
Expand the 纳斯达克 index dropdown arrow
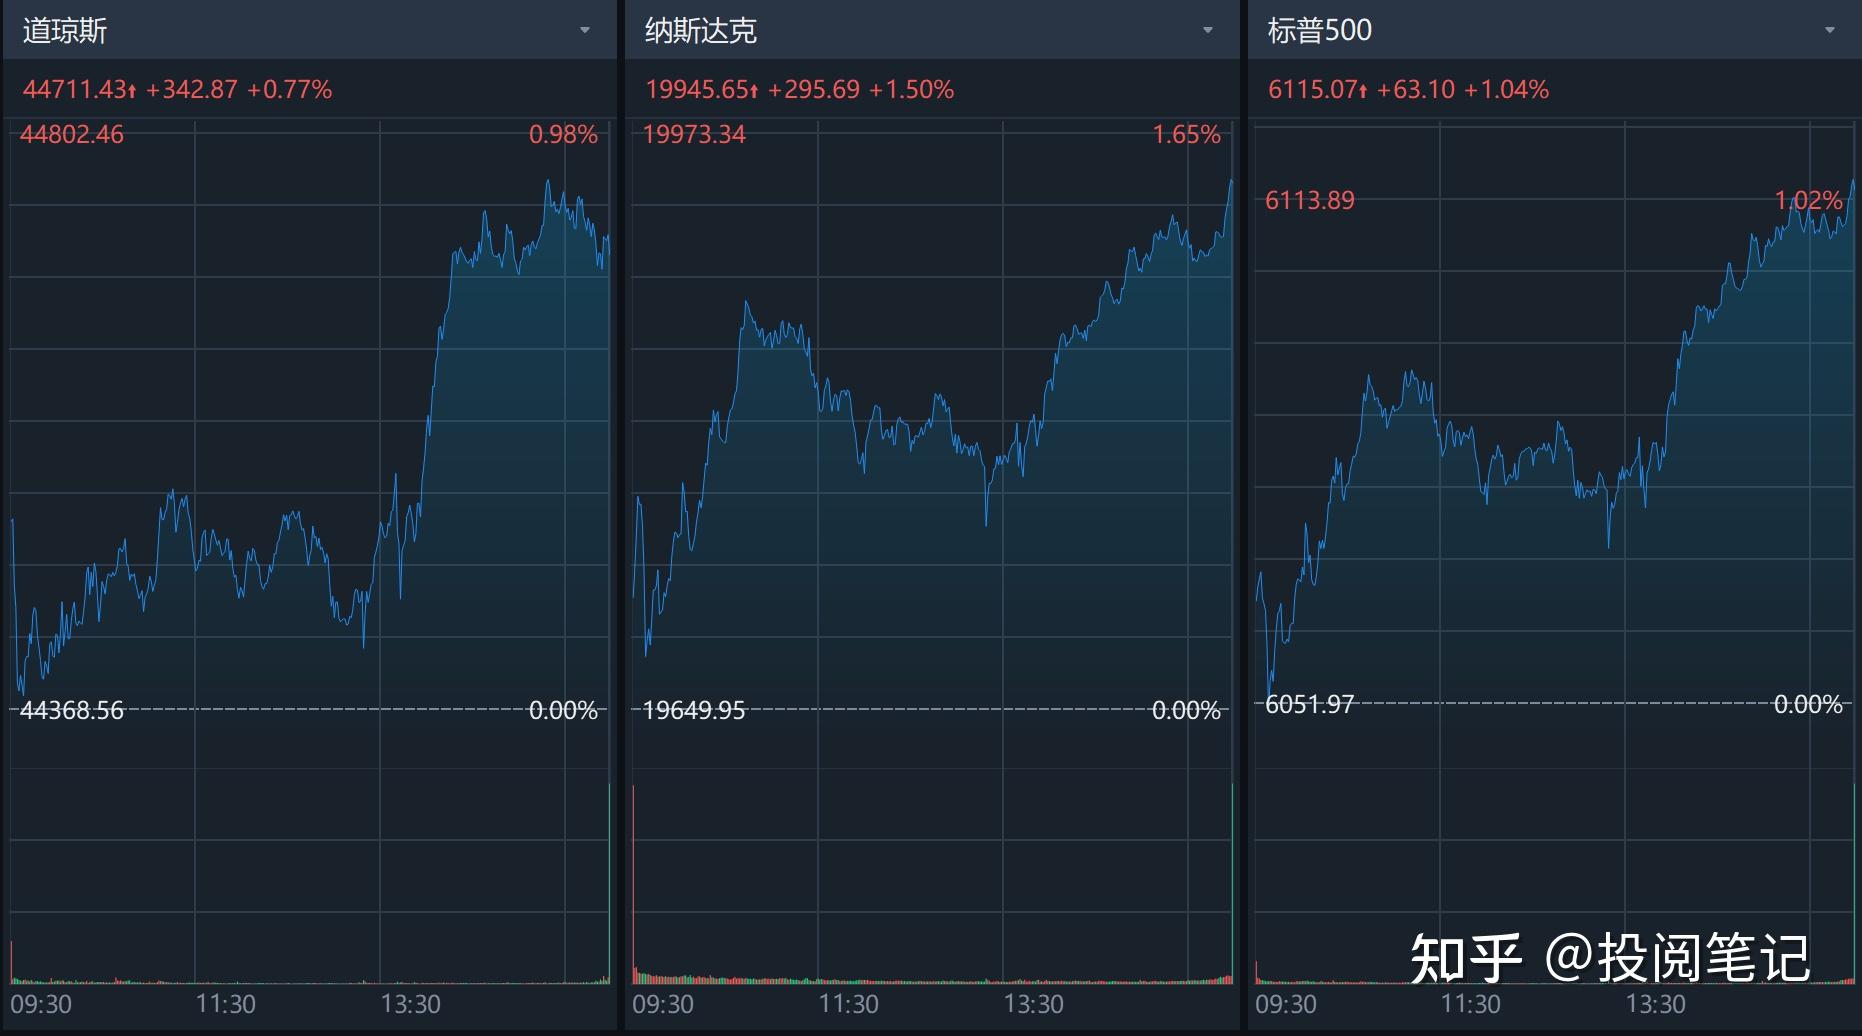(1207, 31)
